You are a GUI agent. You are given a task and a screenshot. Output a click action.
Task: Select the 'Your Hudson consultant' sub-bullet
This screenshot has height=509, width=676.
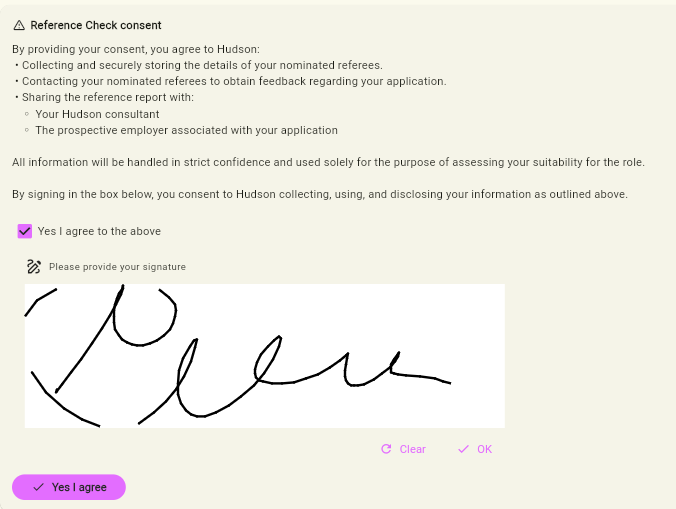[x=97, y=114]
